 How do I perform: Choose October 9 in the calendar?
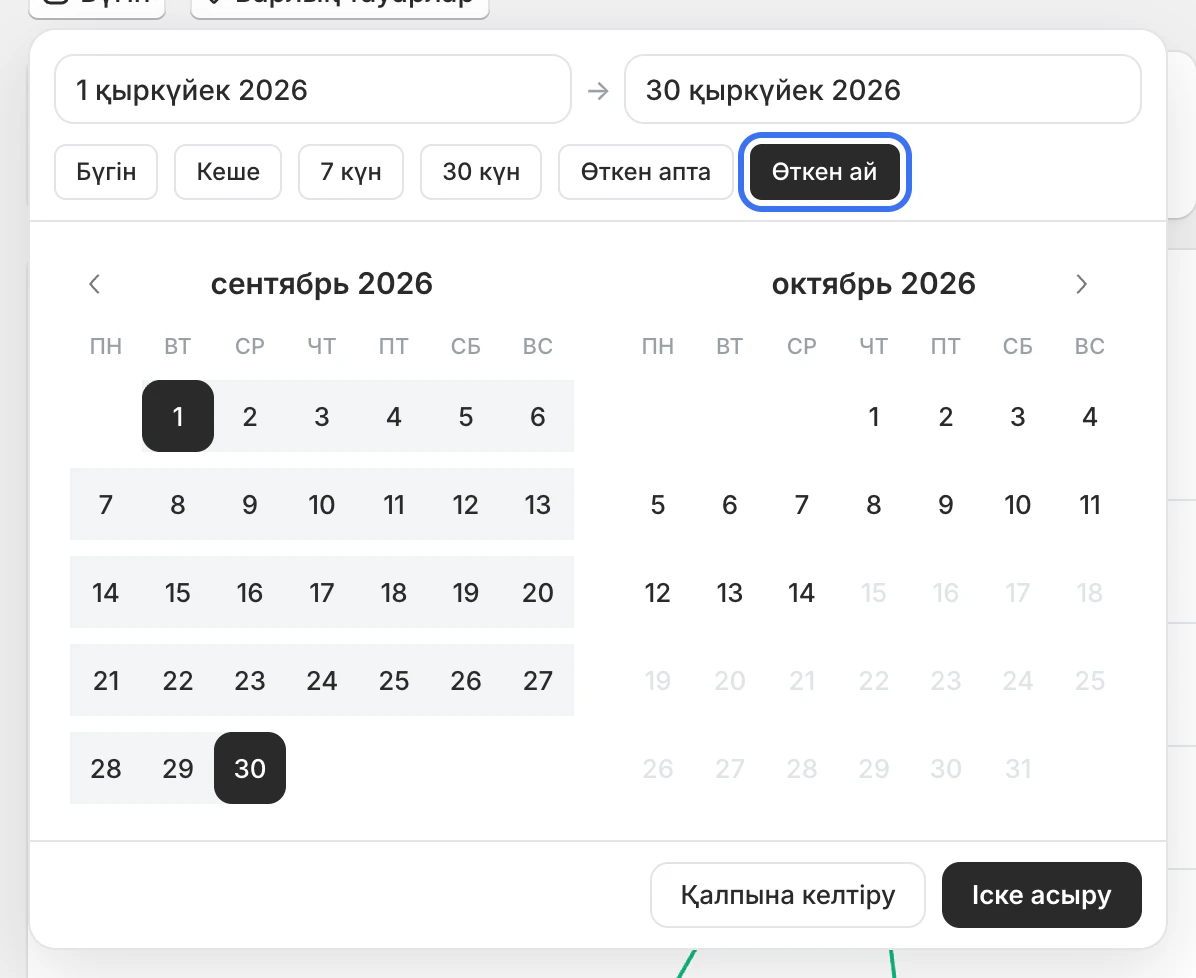(946, 504)
